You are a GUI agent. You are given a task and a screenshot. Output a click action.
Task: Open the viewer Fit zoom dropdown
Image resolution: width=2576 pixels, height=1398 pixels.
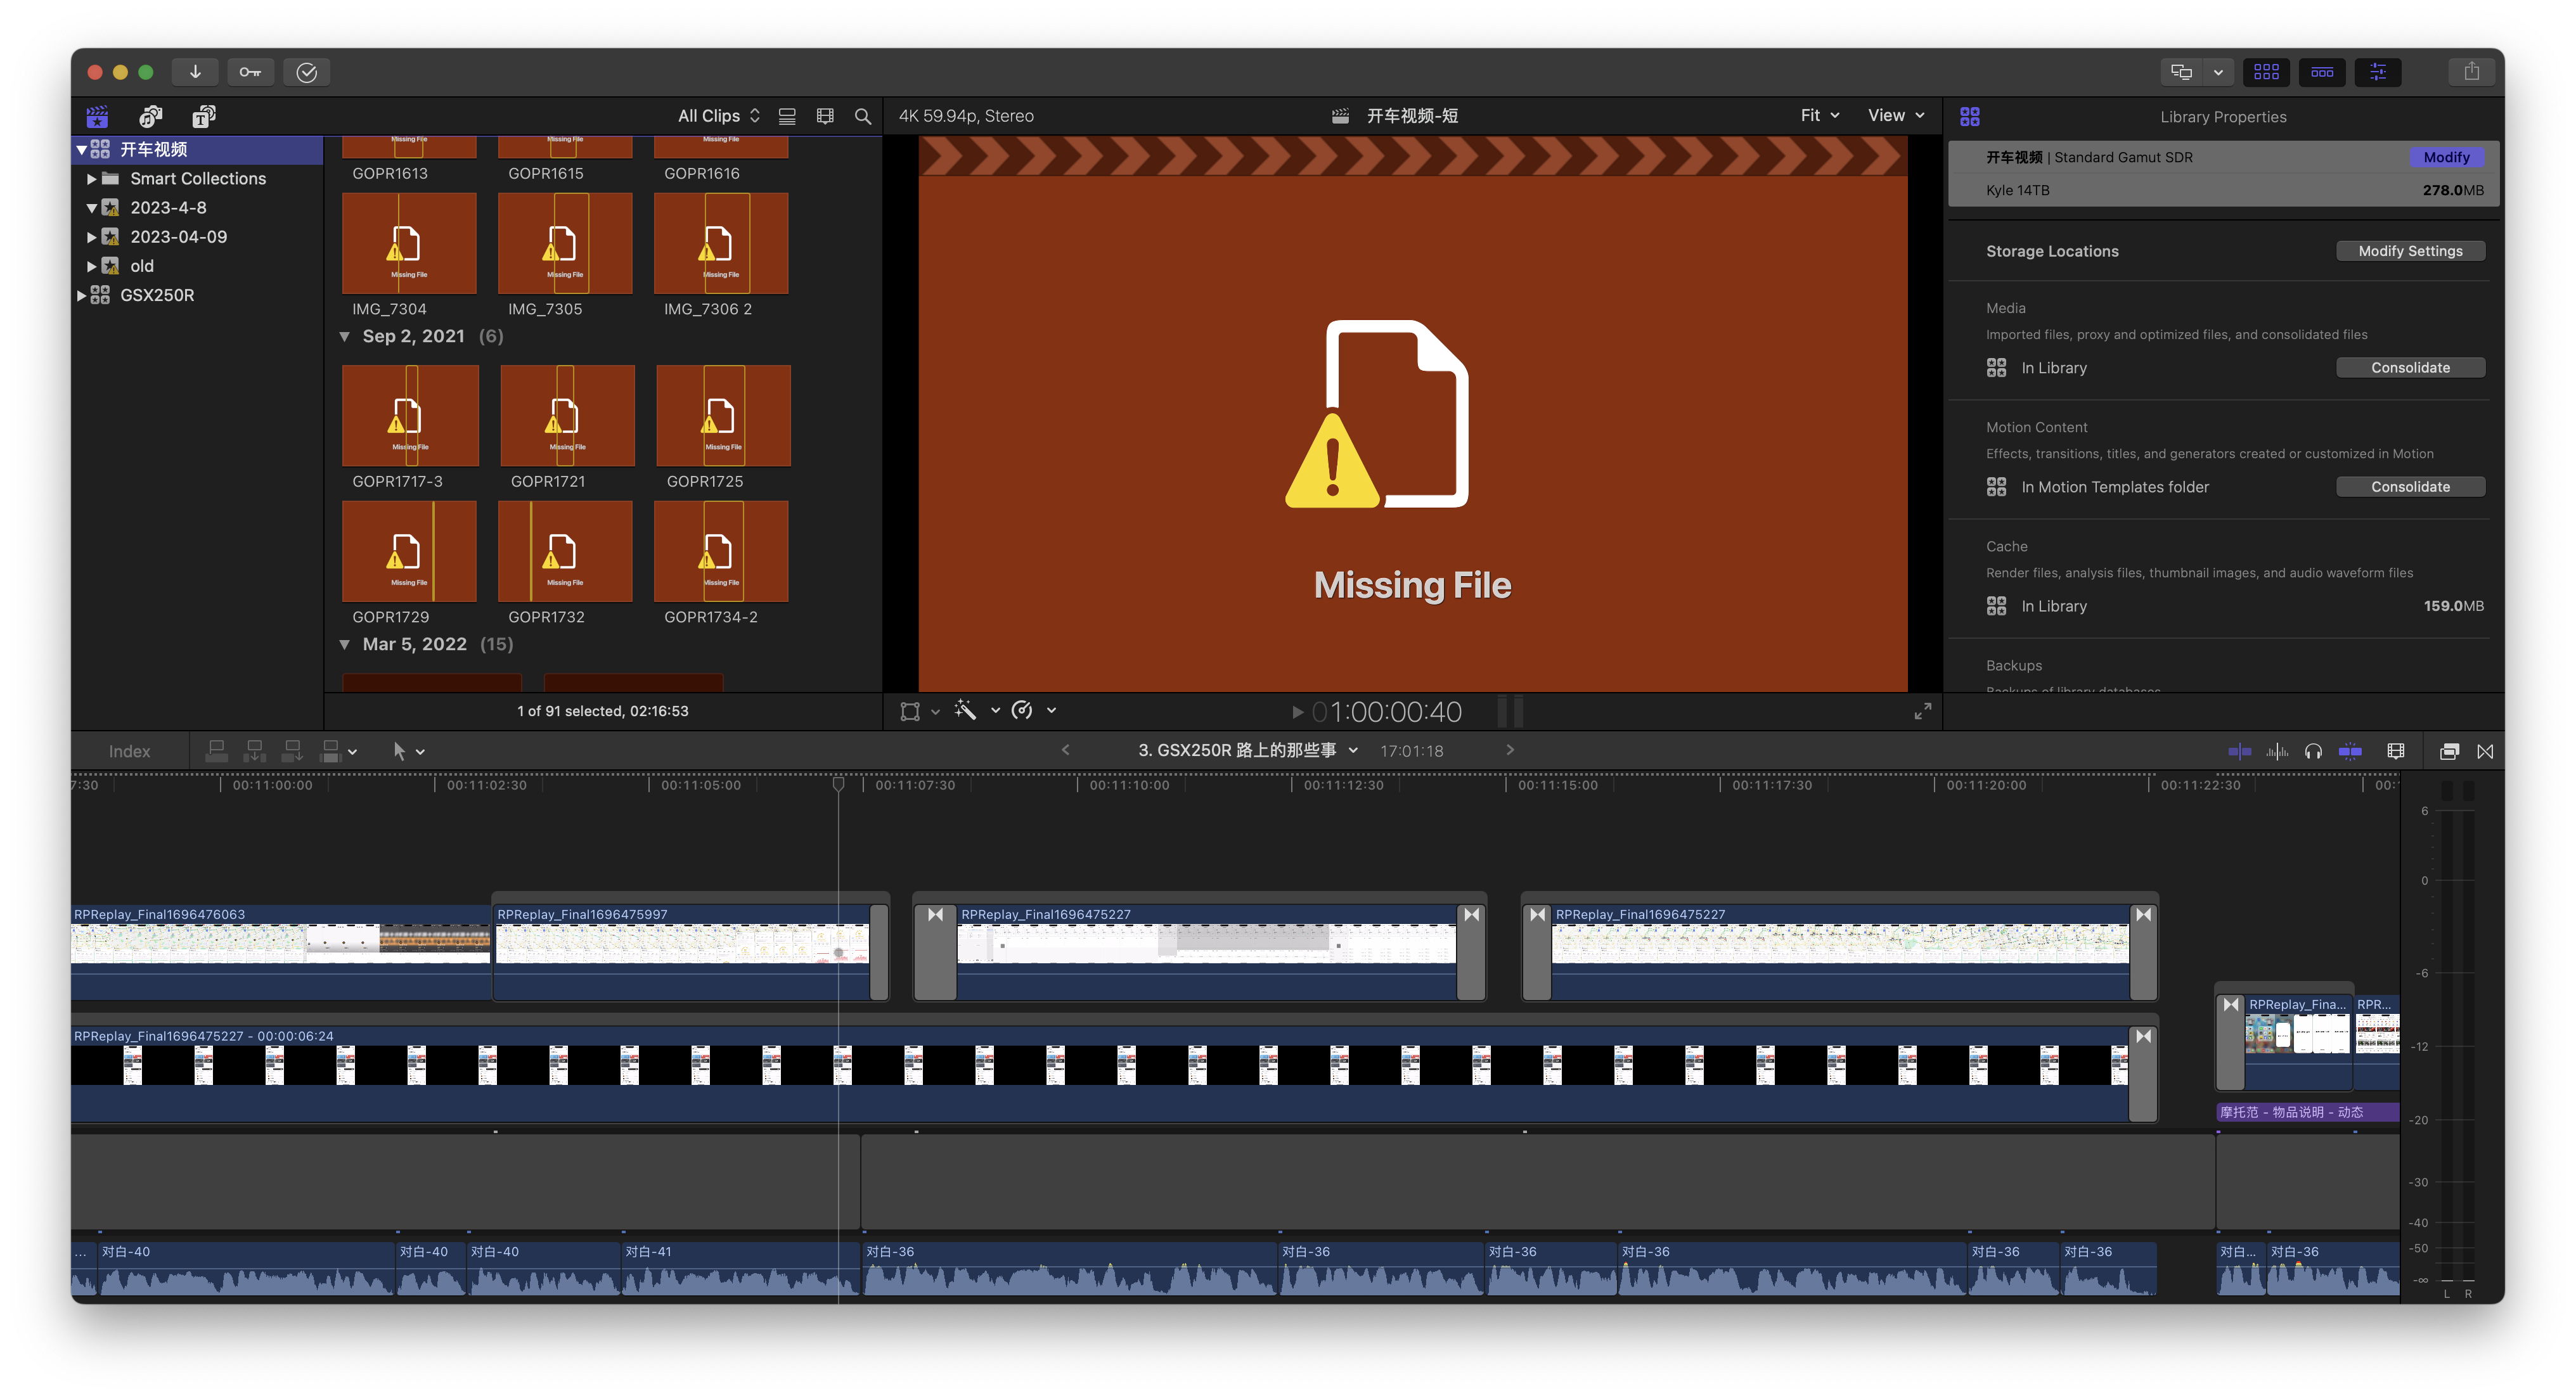pyautogui.click(x=1819, y=115)
